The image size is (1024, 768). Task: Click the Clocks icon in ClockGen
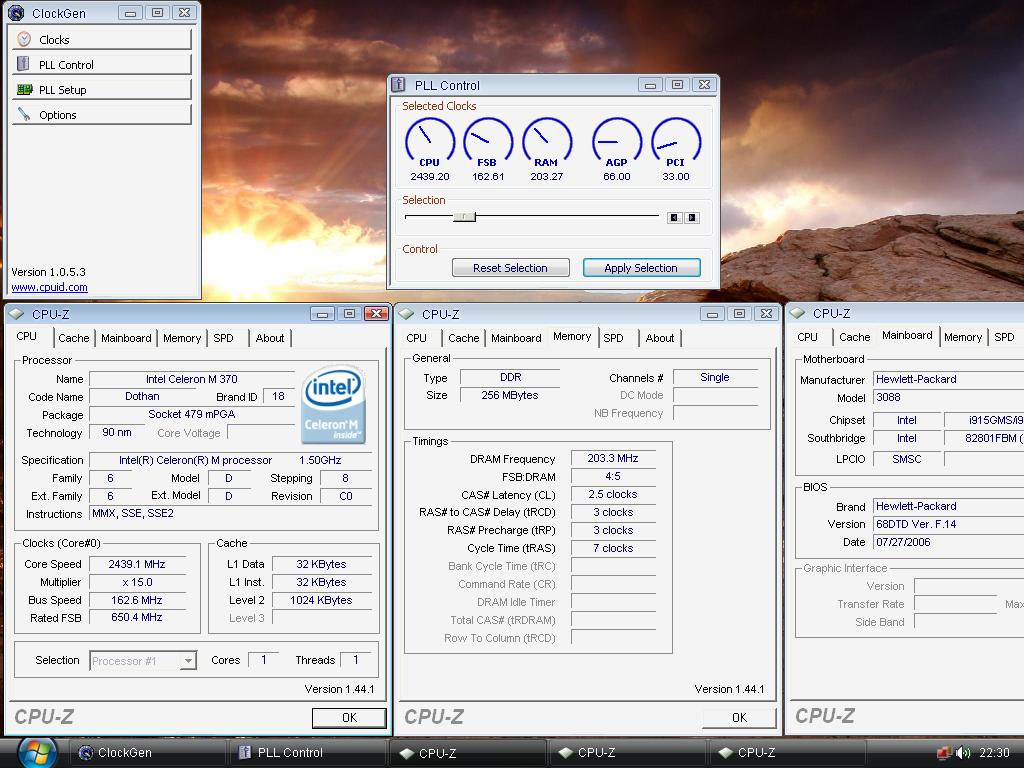[24, 39]
